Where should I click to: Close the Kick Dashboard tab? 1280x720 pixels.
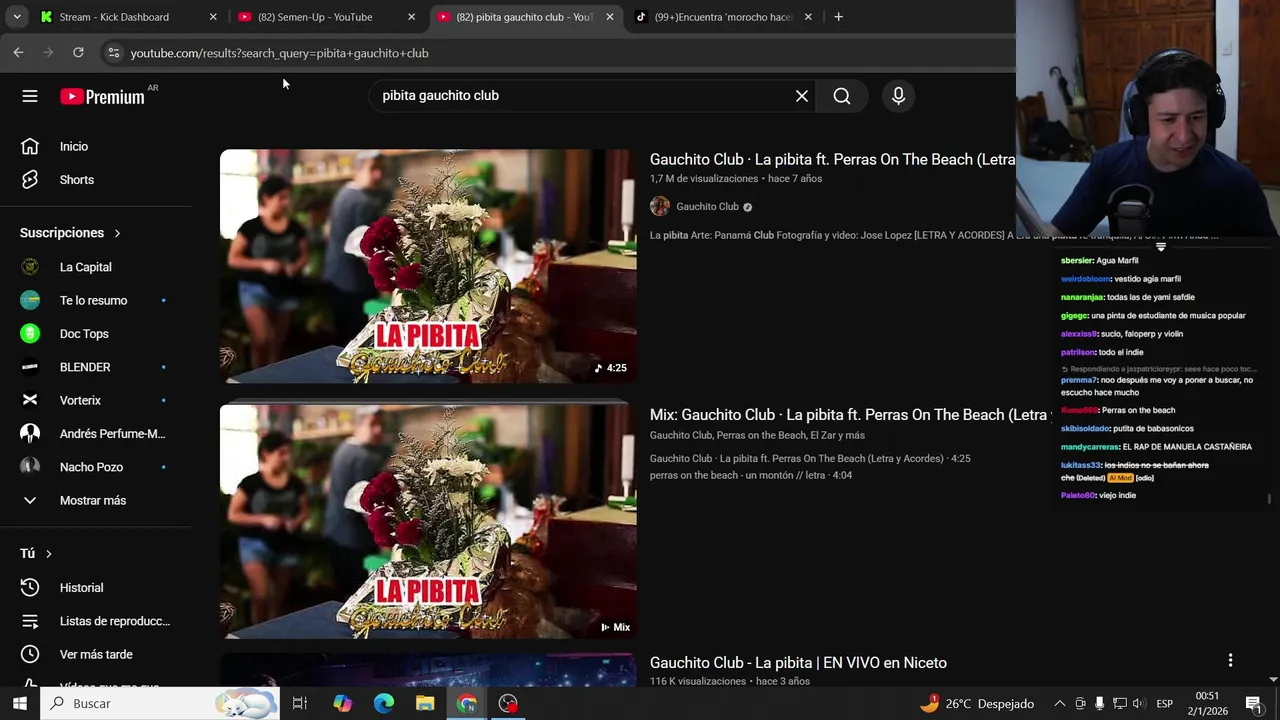213,17
